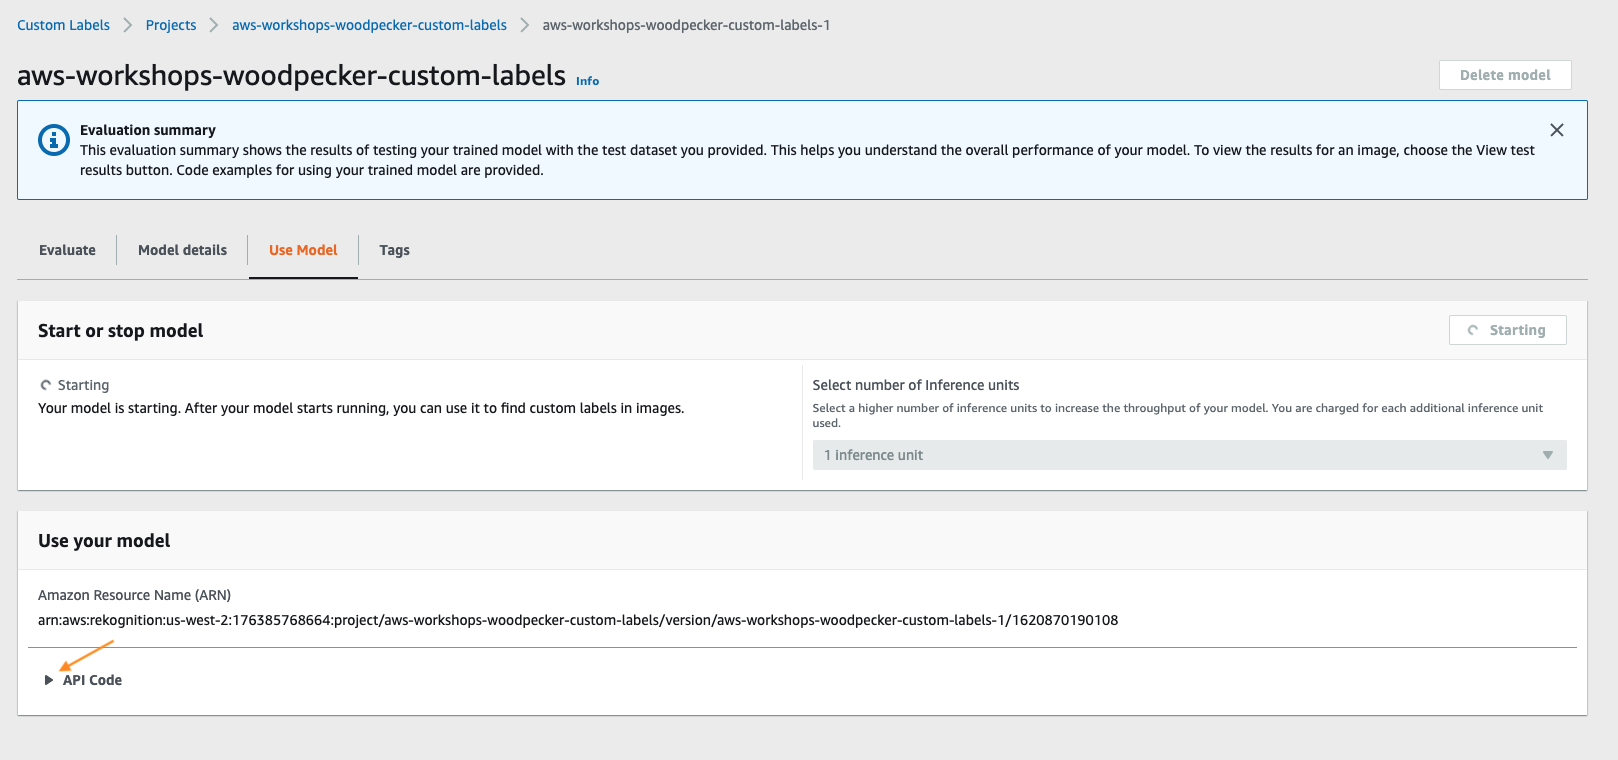The height and width of the screenshot is (760, 1618).
Task: Dismiss the Evaluation summary banner
Action: [x=1556, y=130]
